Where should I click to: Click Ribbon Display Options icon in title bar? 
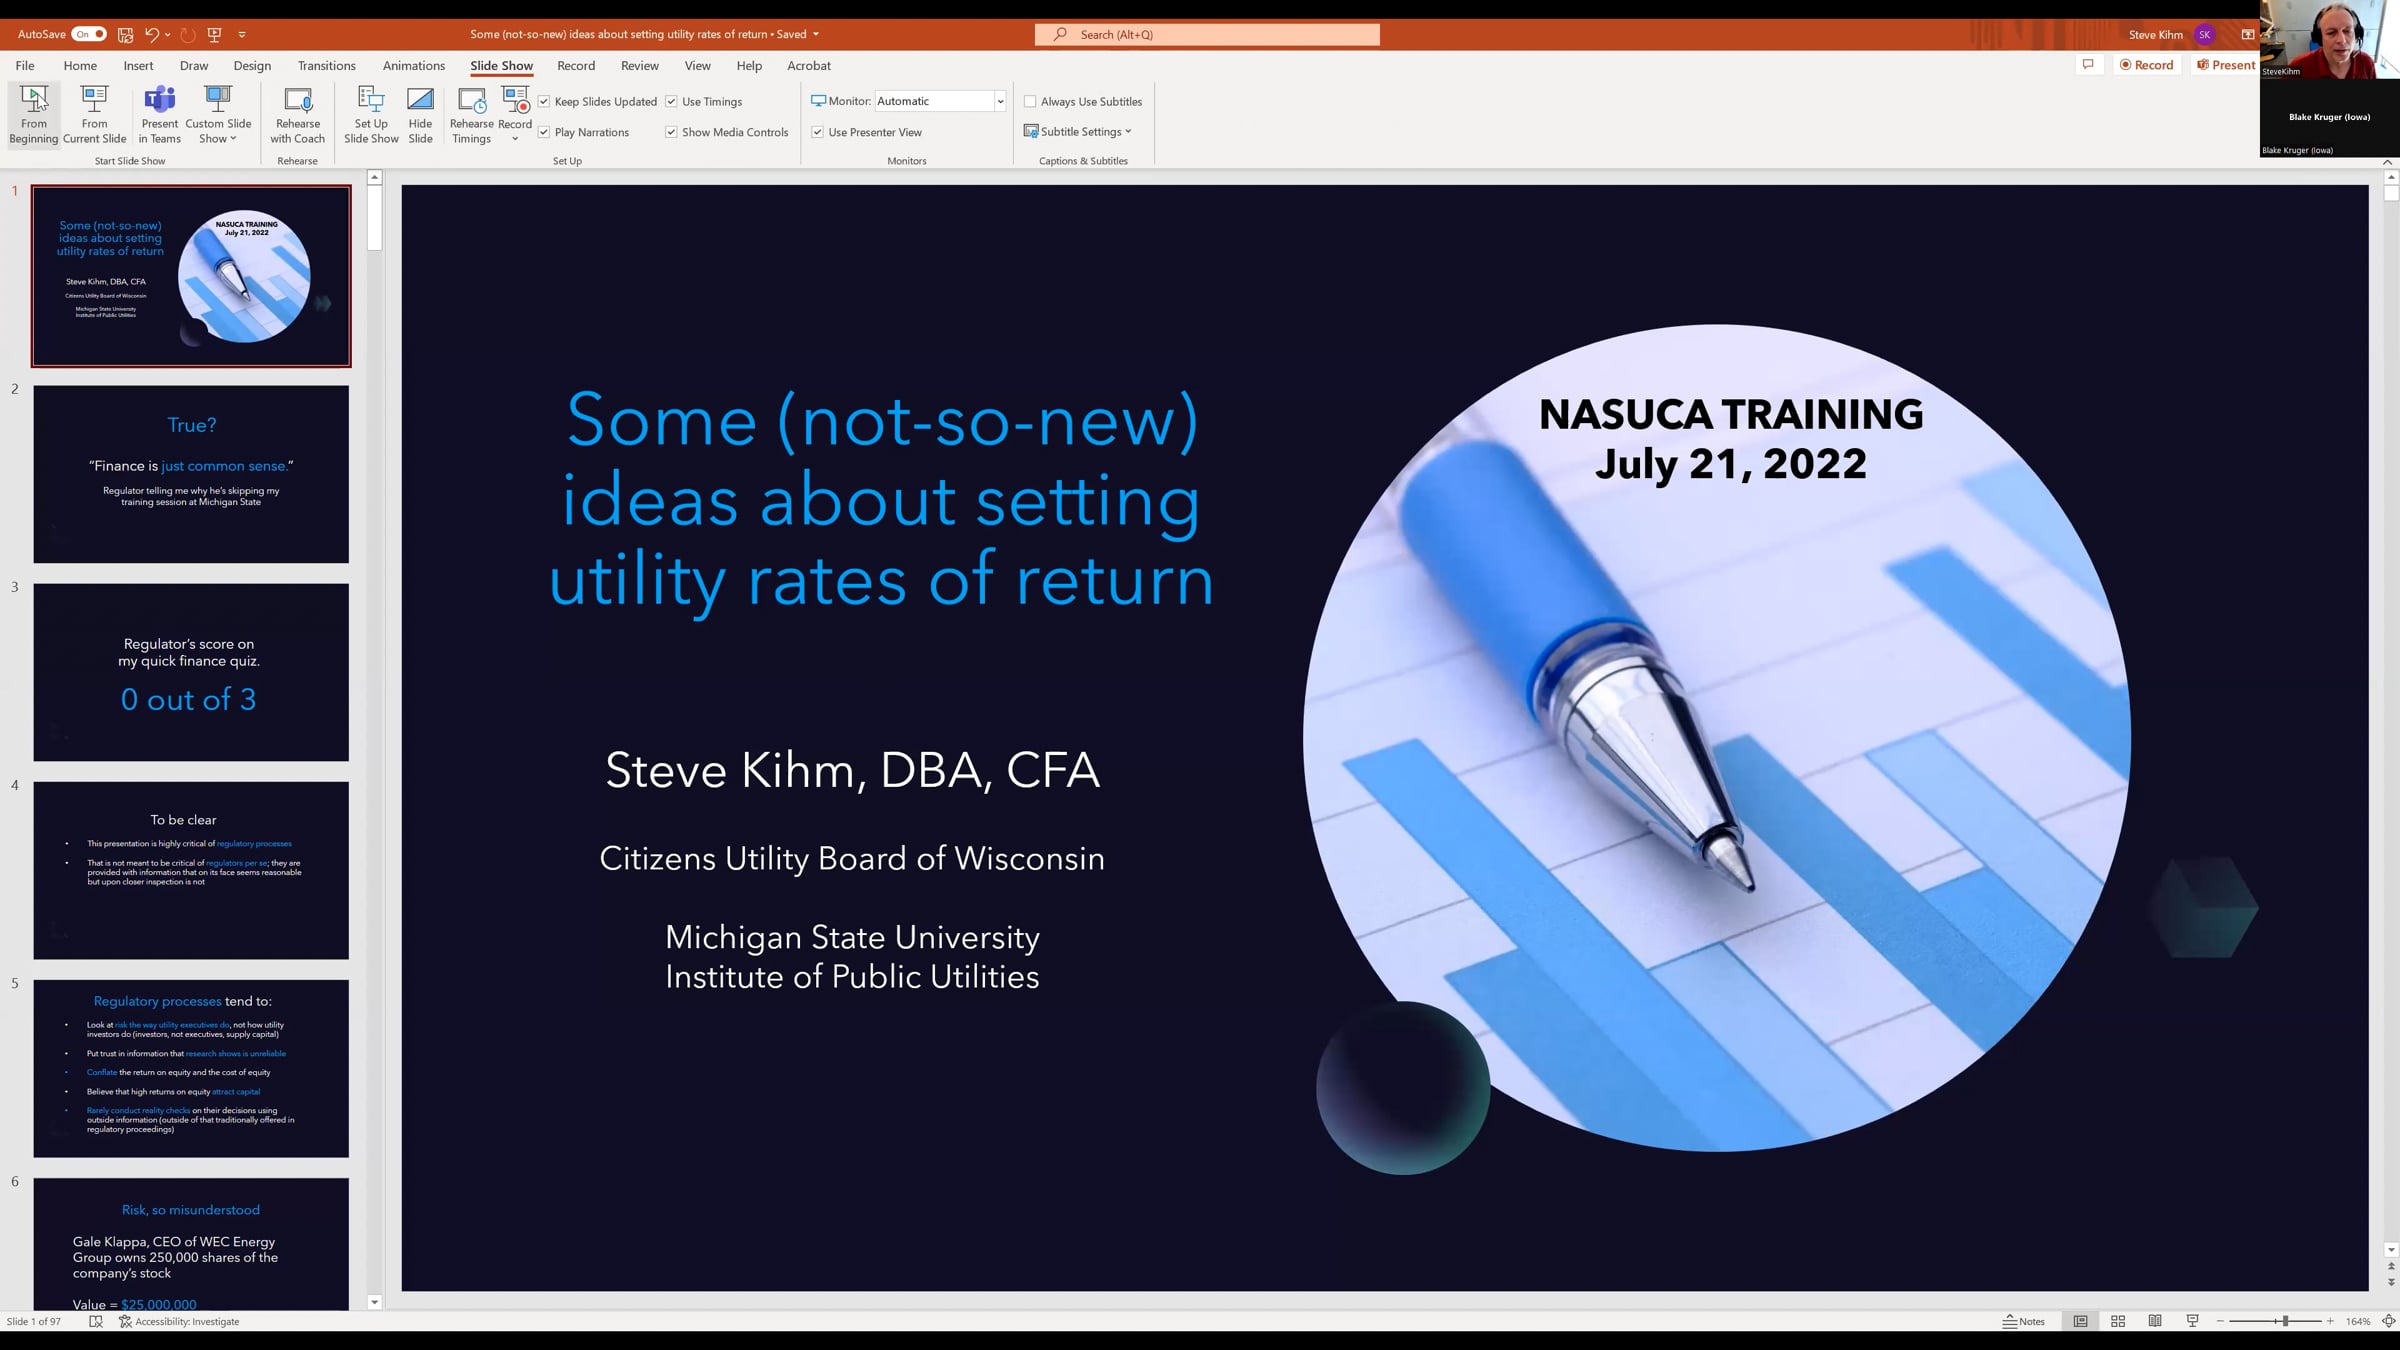tap(2248, 34)
